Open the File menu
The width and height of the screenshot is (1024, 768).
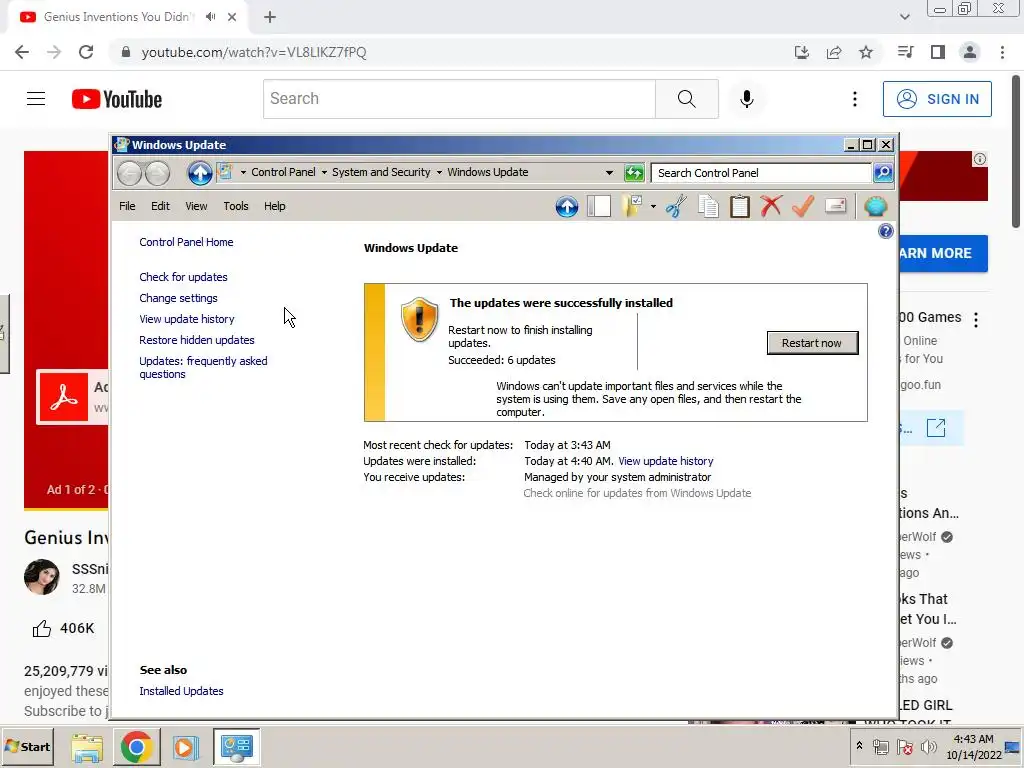[127, 206]
